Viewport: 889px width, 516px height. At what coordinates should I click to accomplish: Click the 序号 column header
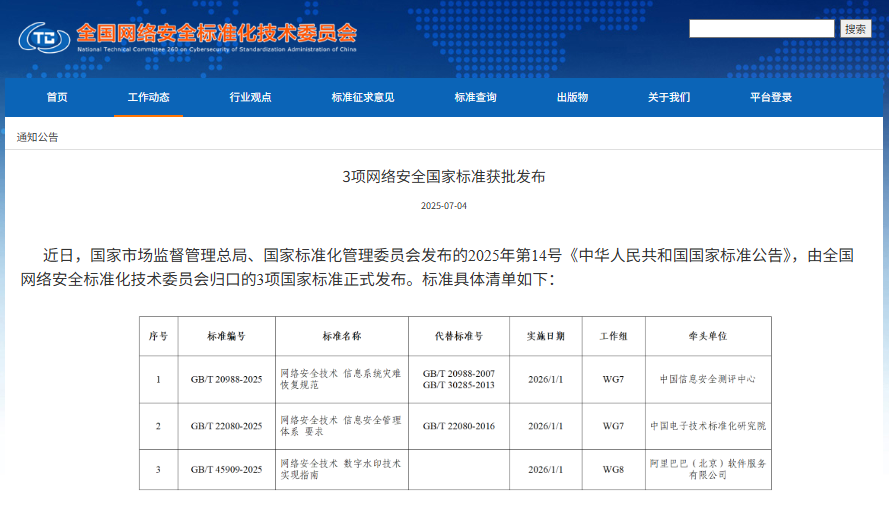pyautogui.click(x=158, y=336)
